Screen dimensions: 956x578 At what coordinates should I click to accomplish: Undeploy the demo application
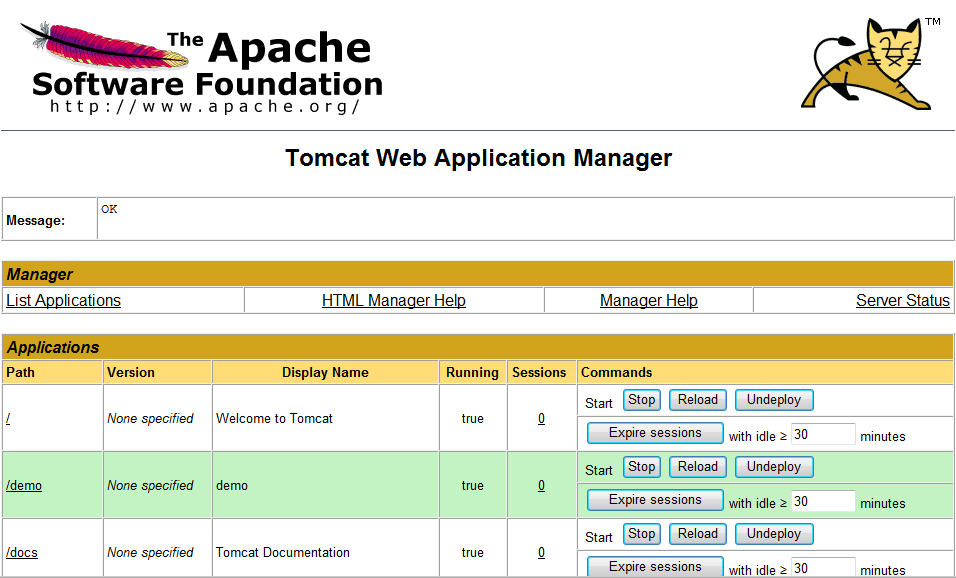point(773,467)
